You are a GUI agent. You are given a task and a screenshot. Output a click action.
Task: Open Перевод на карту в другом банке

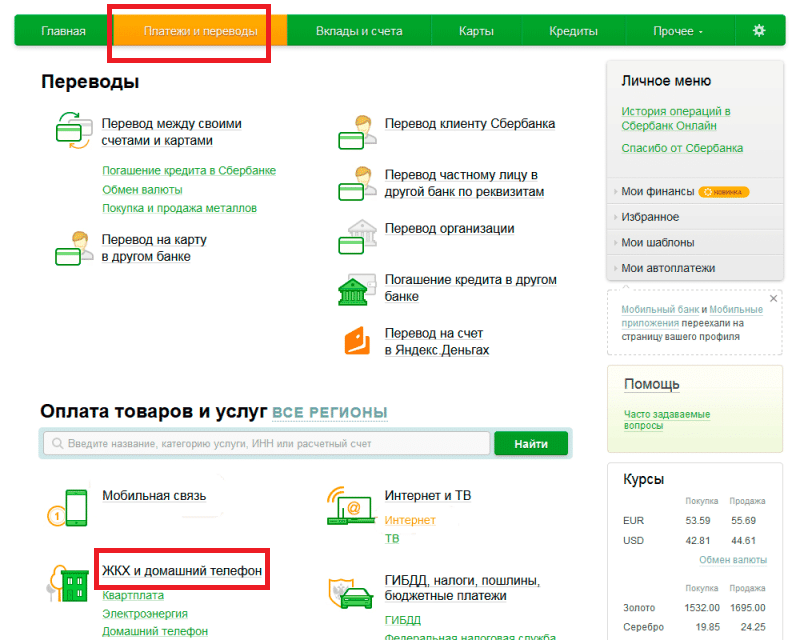[154, 248]
